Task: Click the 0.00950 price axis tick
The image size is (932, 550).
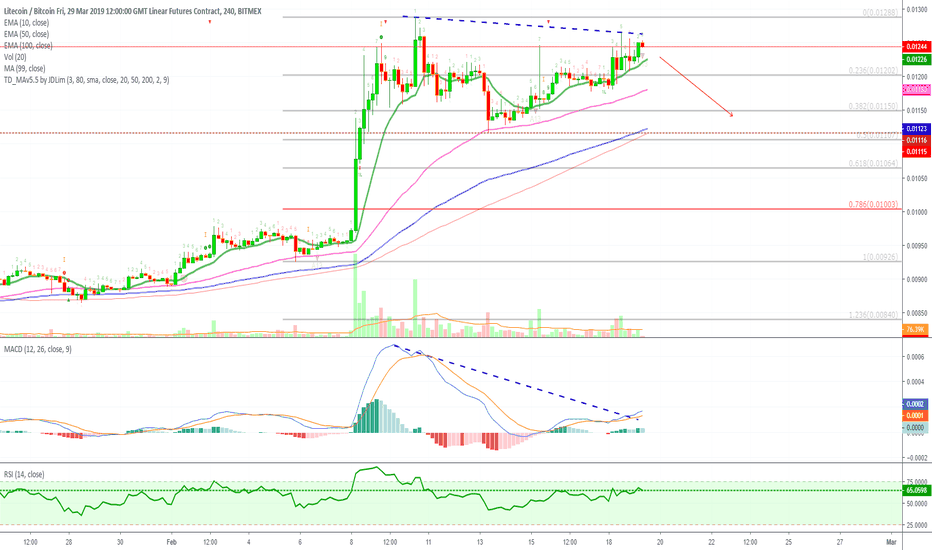Action: 917,245
